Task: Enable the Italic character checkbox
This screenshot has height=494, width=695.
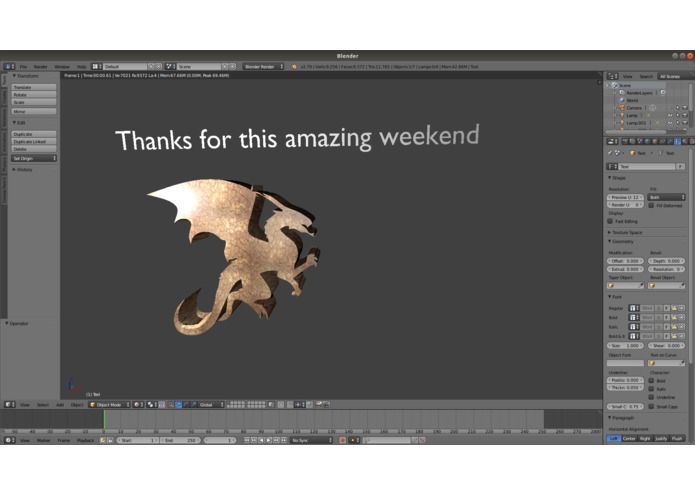Action: (x=651, y=389)
